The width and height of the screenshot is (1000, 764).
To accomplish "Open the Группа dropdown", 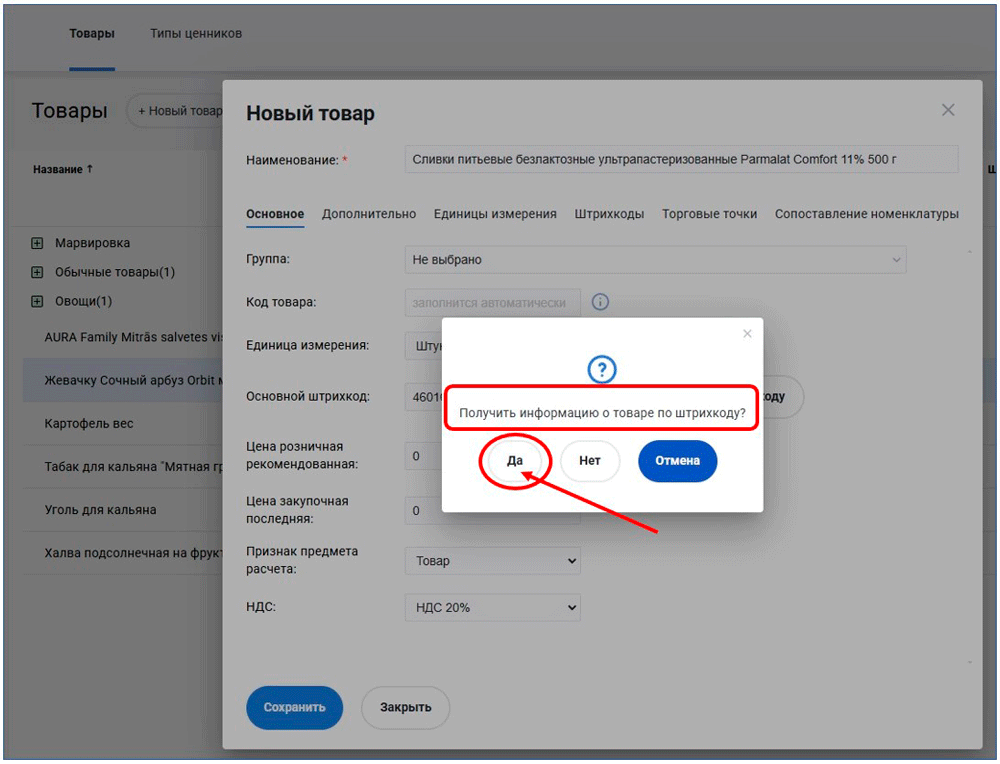I will click(x=655, y=260).
